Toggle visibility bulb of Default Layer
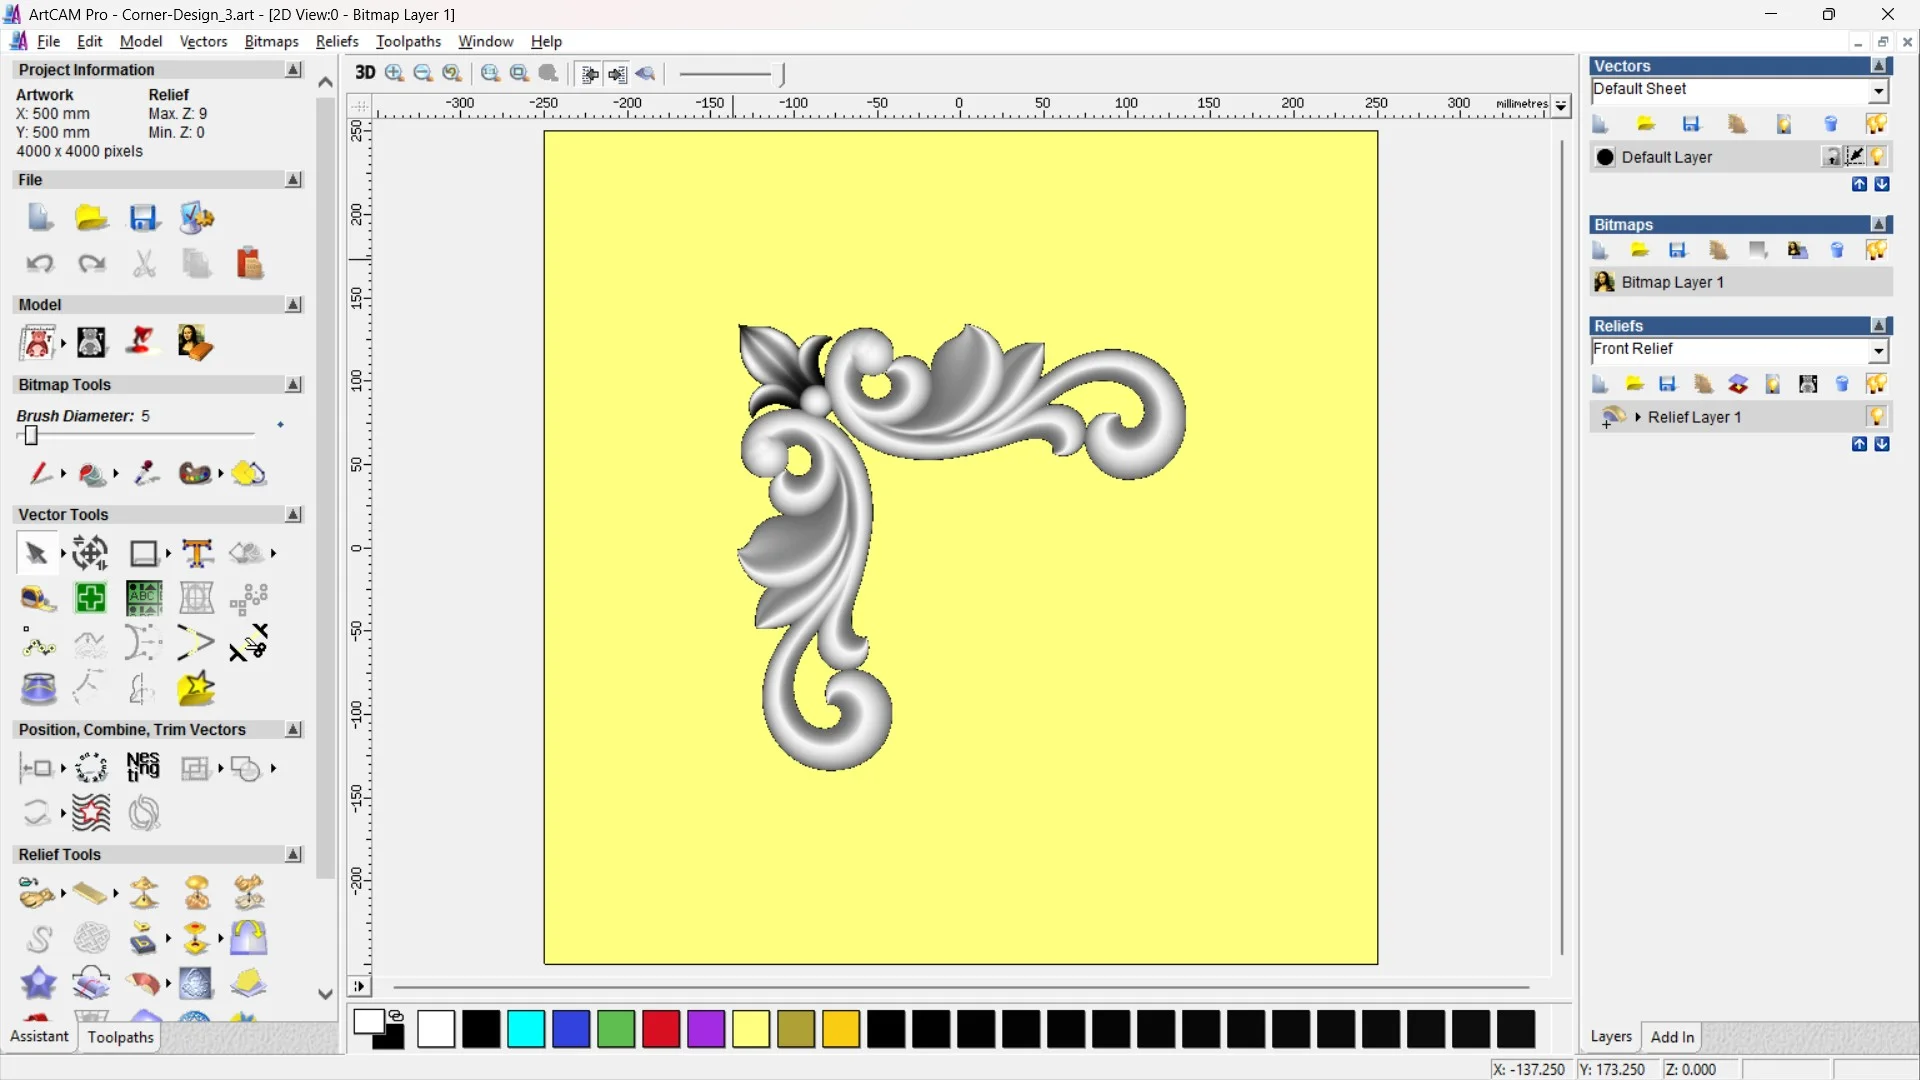 1879,157
